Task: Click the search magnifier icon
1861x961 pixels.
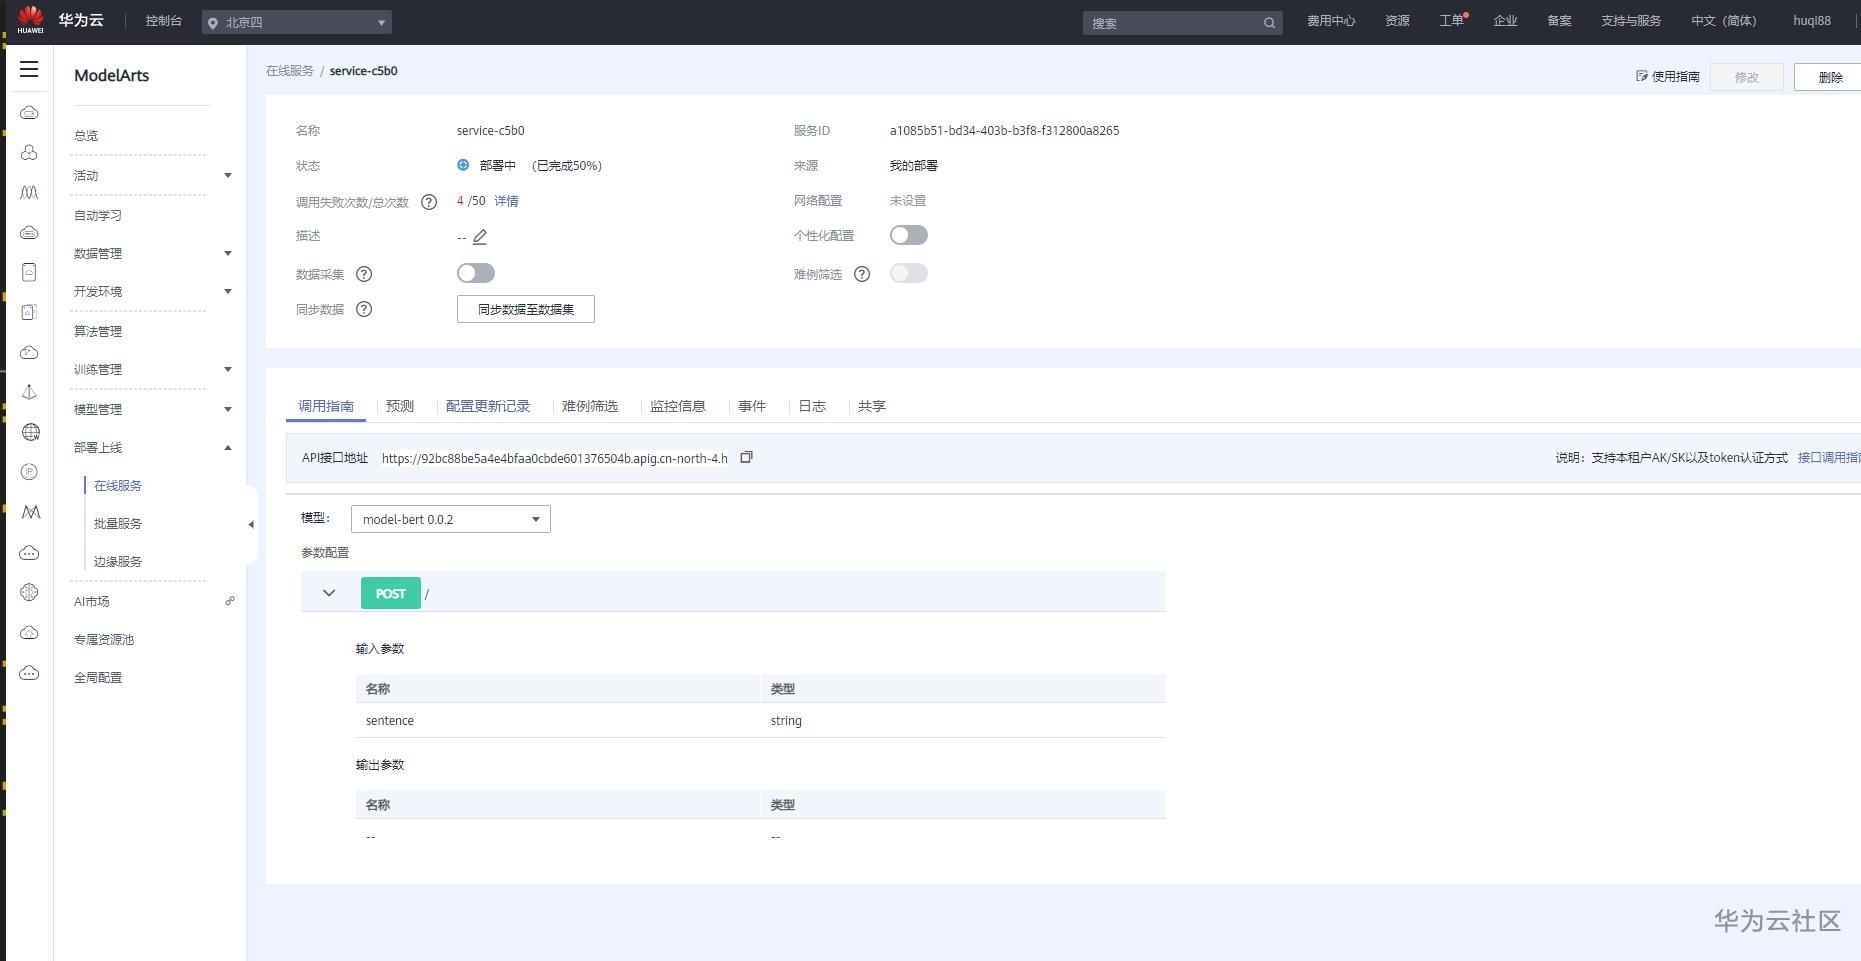Action: [x=1269, y=23]
